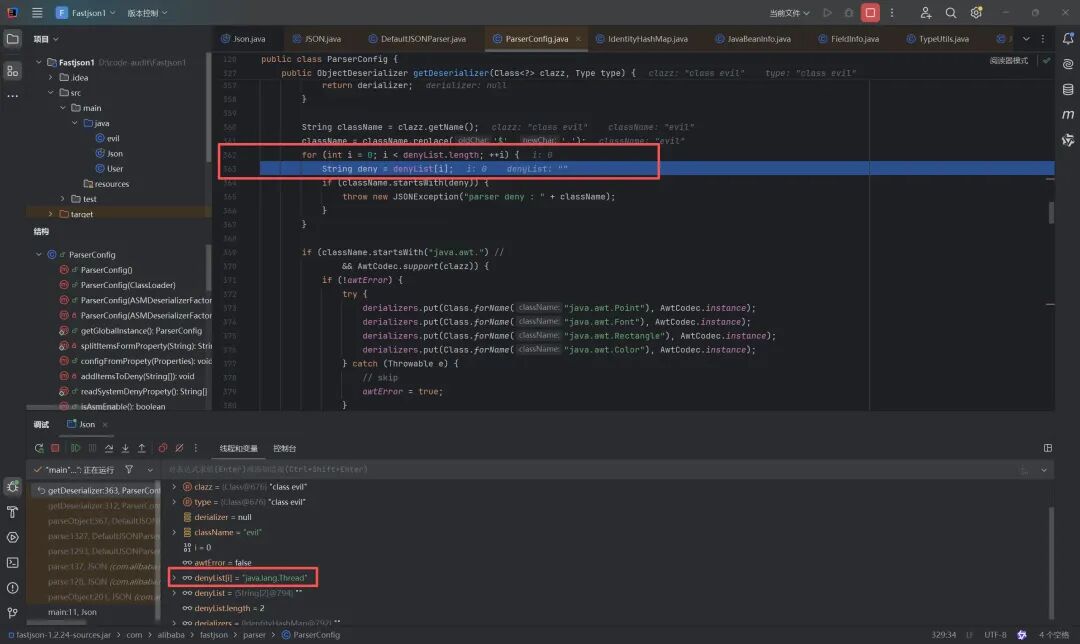Rerun the Json debug session
This screenshot has height=644, width=1080.
click(x=39, y=448)
